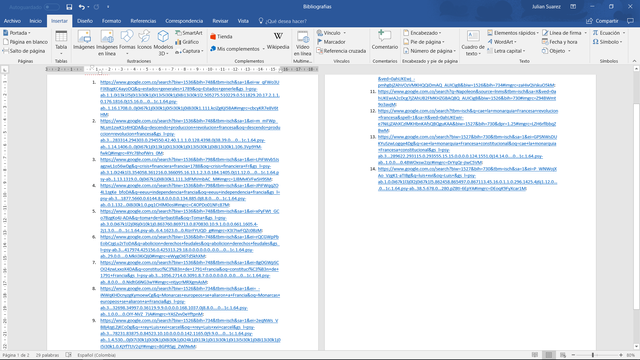640x360 pixels.
Task: Click the Save icon in the title bar
Action: 69,7
